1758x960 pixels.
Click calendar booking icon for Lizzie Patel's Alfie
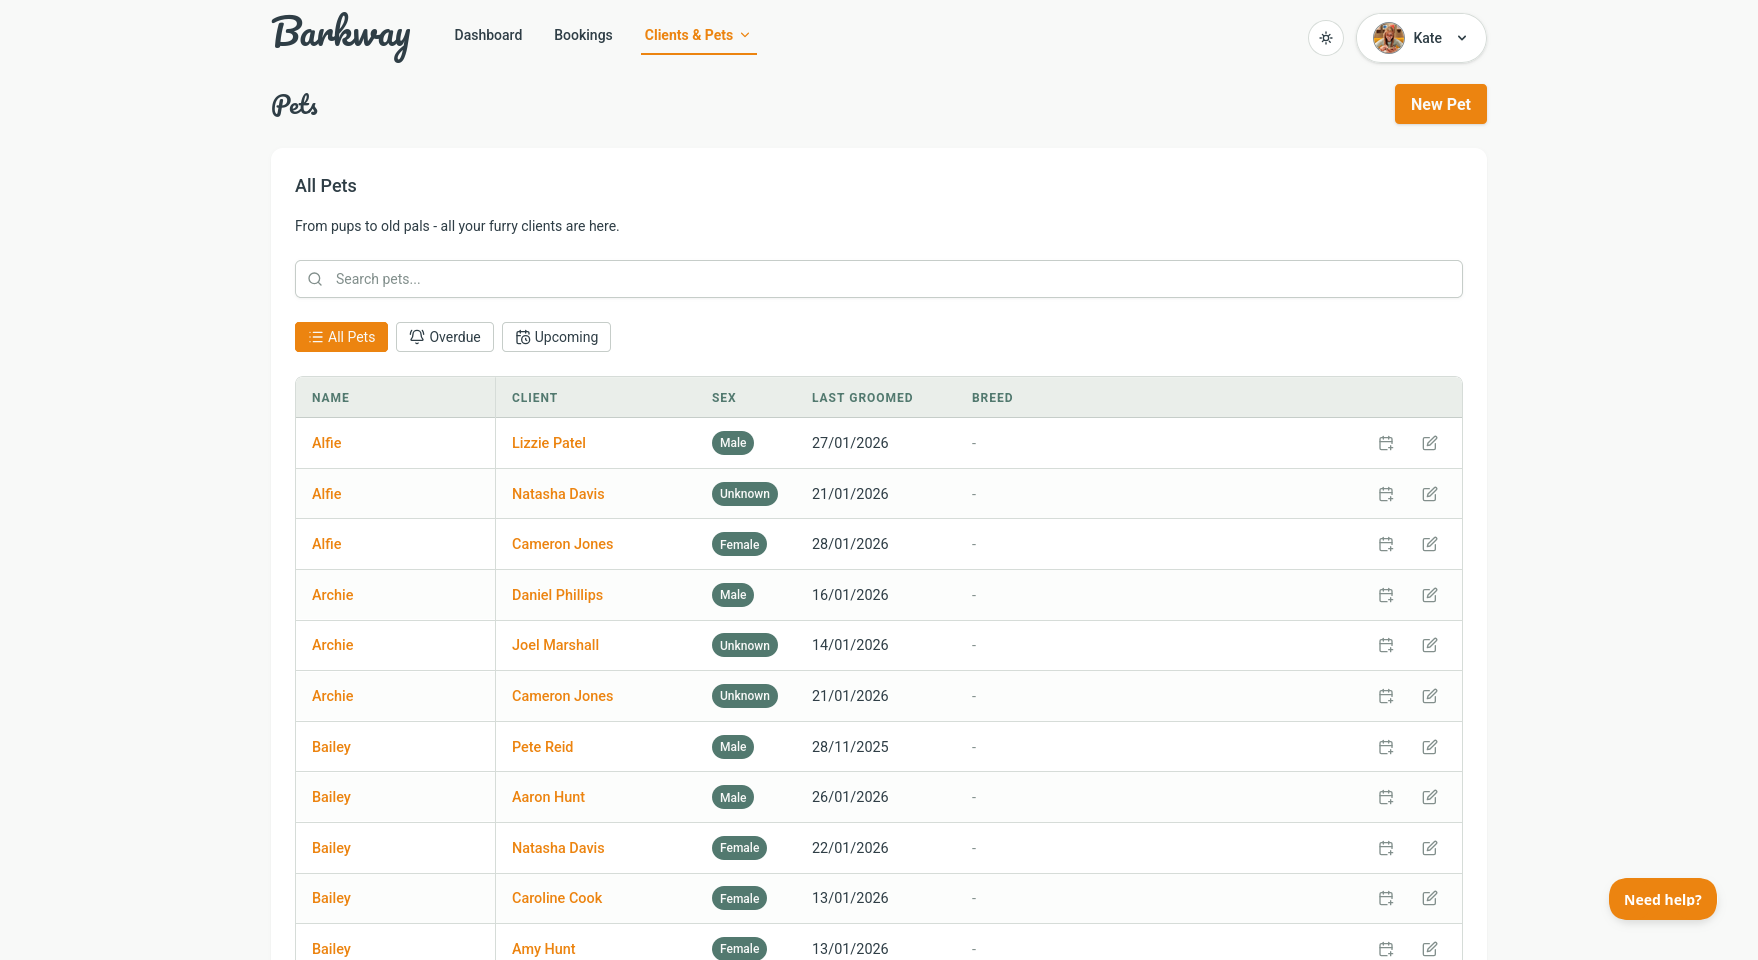[1386, 443]
